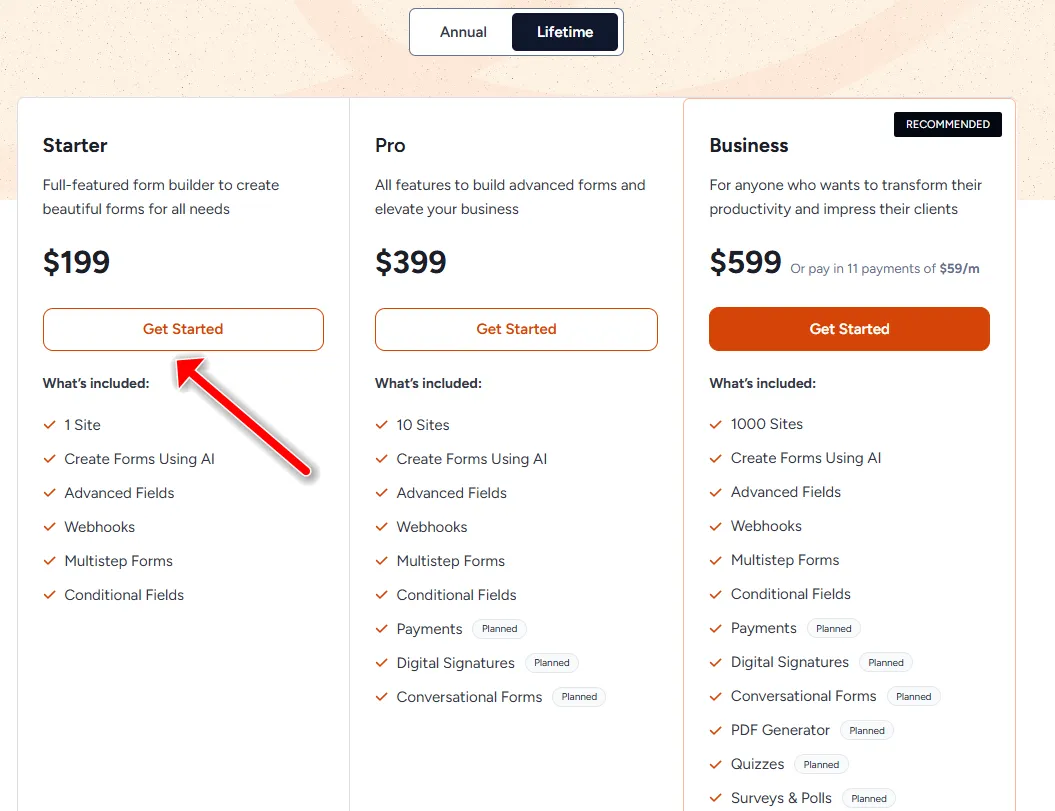Click the Business plan heading
The image size is (1055, 811).
(x=749, y=146)
